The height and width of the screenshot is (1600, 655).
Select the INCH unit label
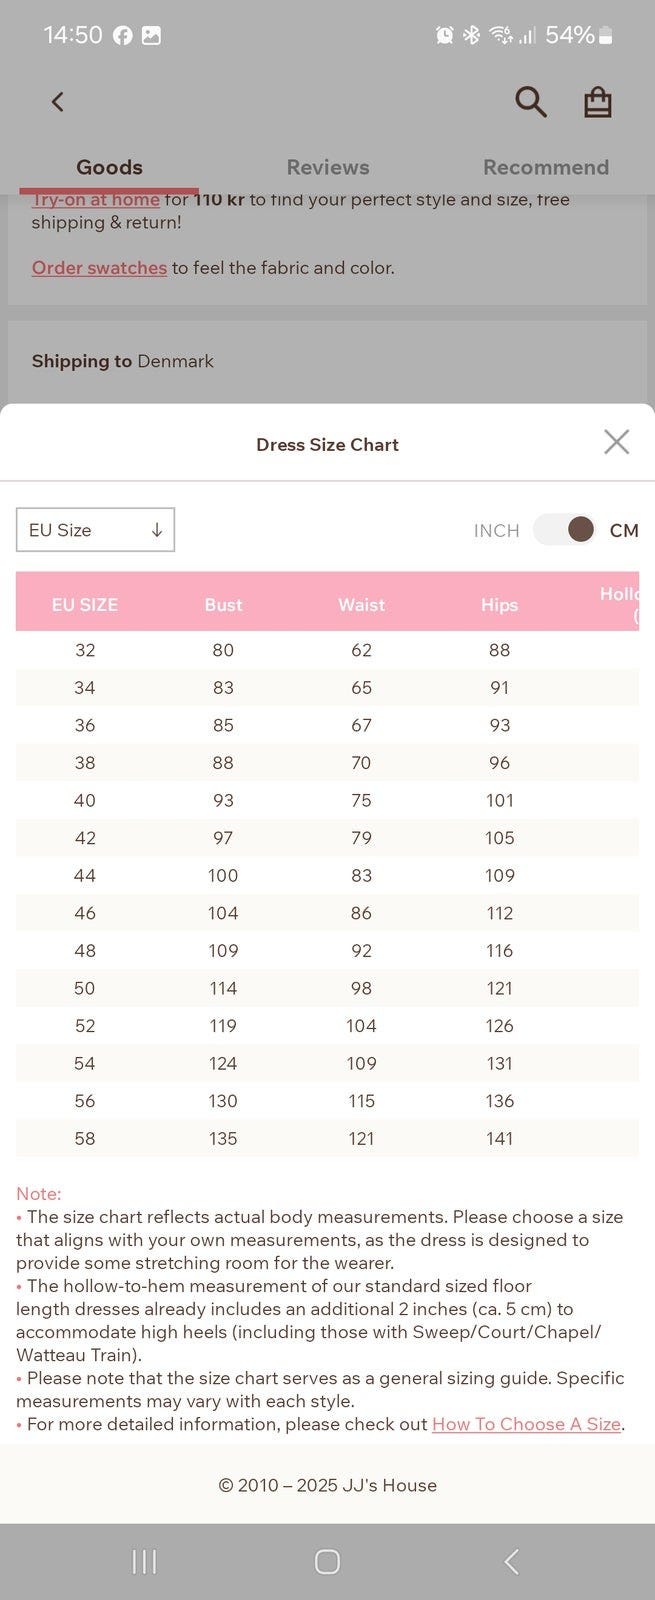(496, 531)
